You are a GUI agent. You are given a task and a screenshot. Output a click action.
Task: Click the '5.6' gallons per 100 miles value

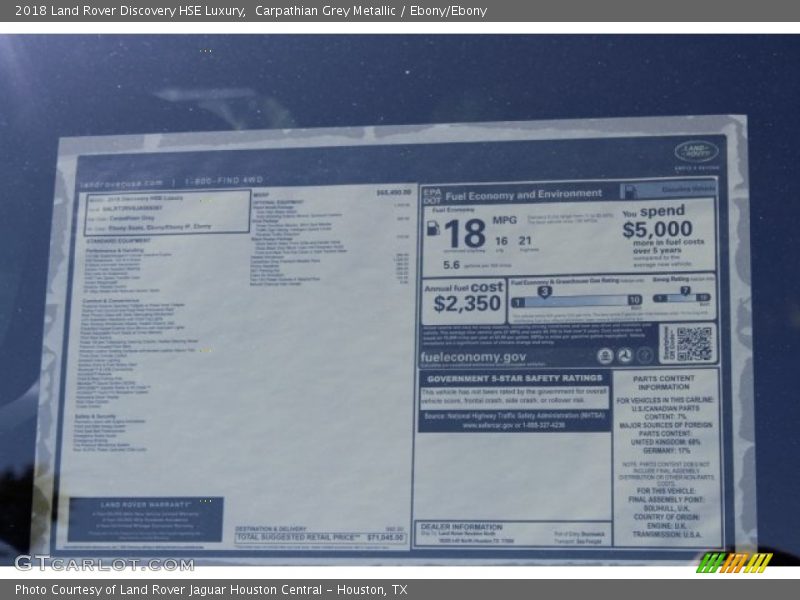[451, 265]
